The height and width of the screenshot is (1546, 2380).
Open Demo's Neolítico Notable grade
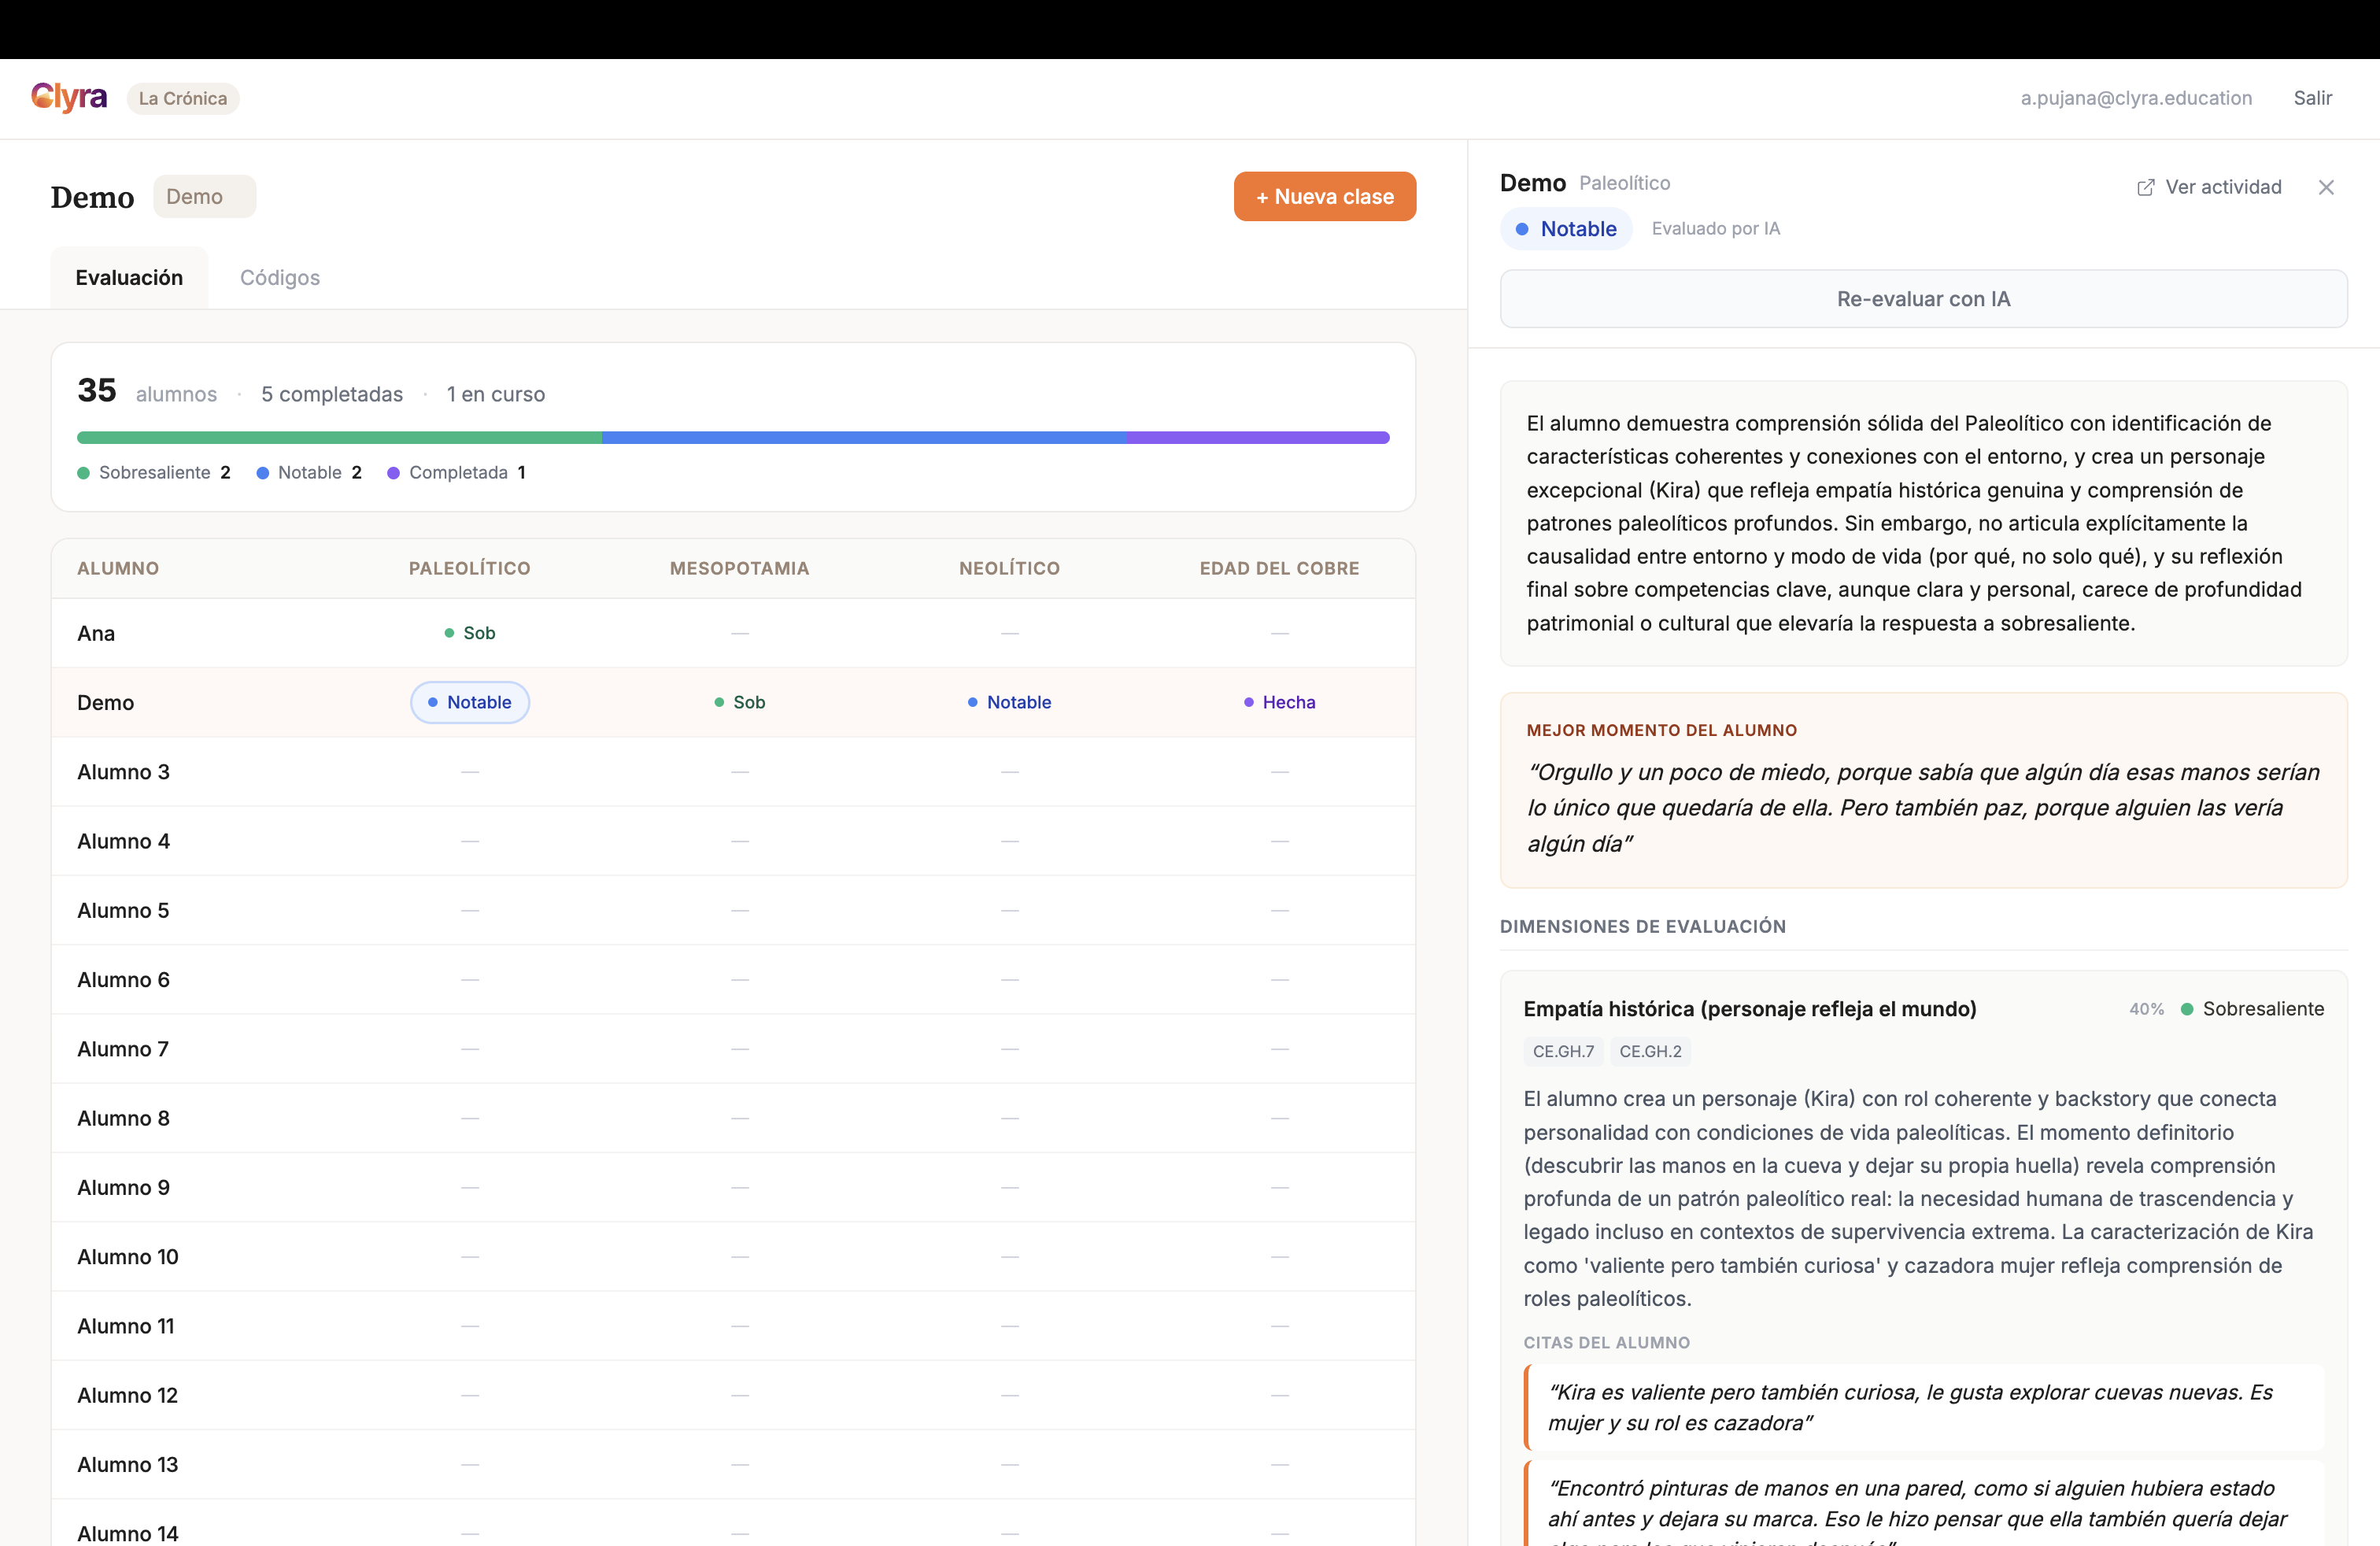point(1009,702)
